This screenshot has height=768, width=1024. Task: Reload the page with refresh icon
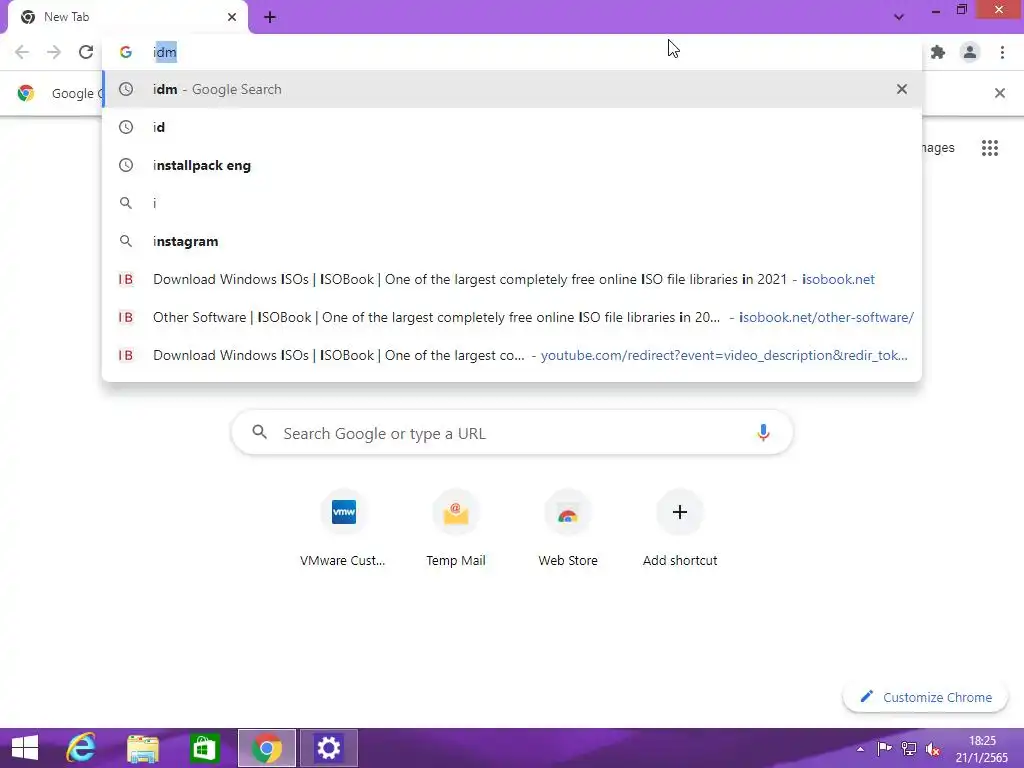click(x=86, y=52)
